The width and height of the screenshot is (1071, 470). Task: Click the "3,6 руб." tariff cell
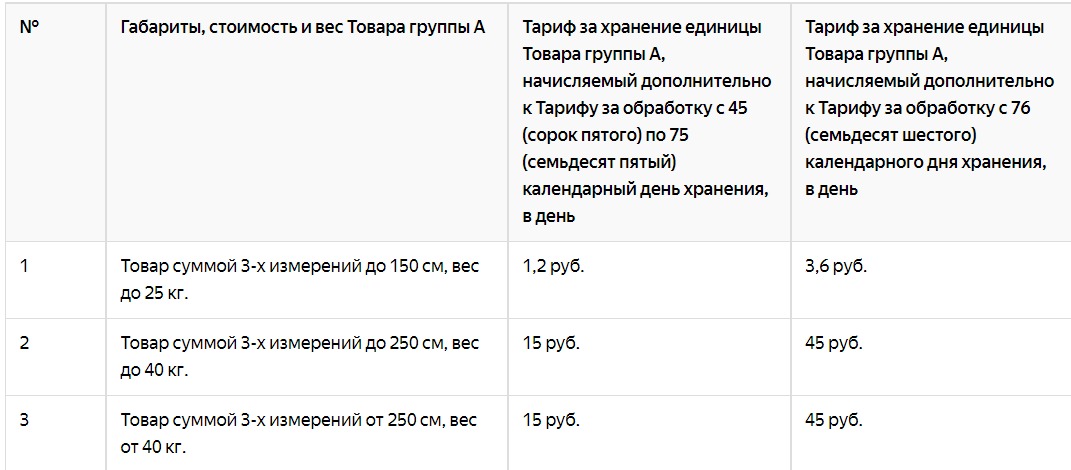pyautogui.click(x=836, y=267)
